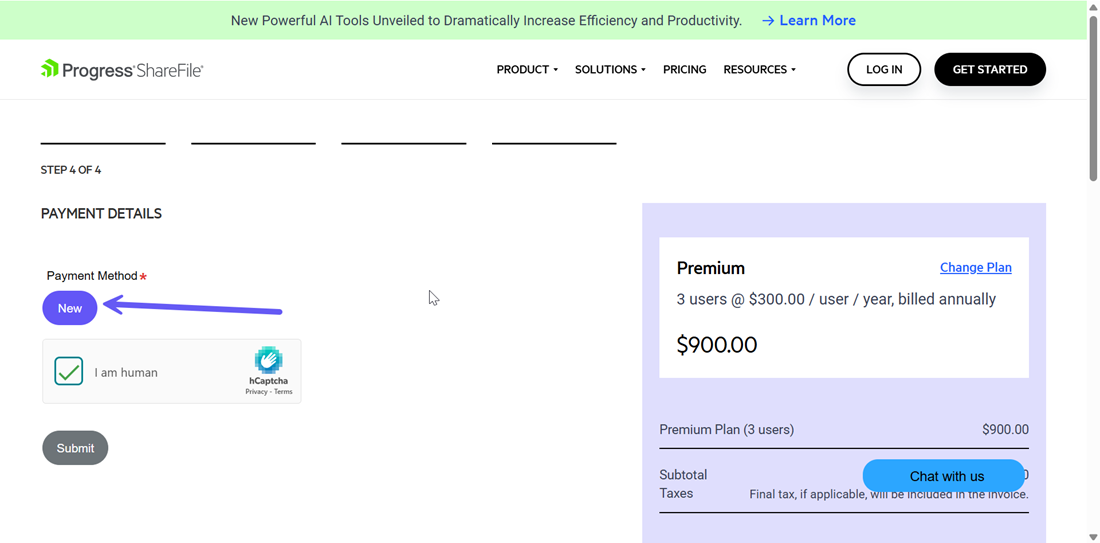Click the scrollbar down arrow

point(1093,537)
